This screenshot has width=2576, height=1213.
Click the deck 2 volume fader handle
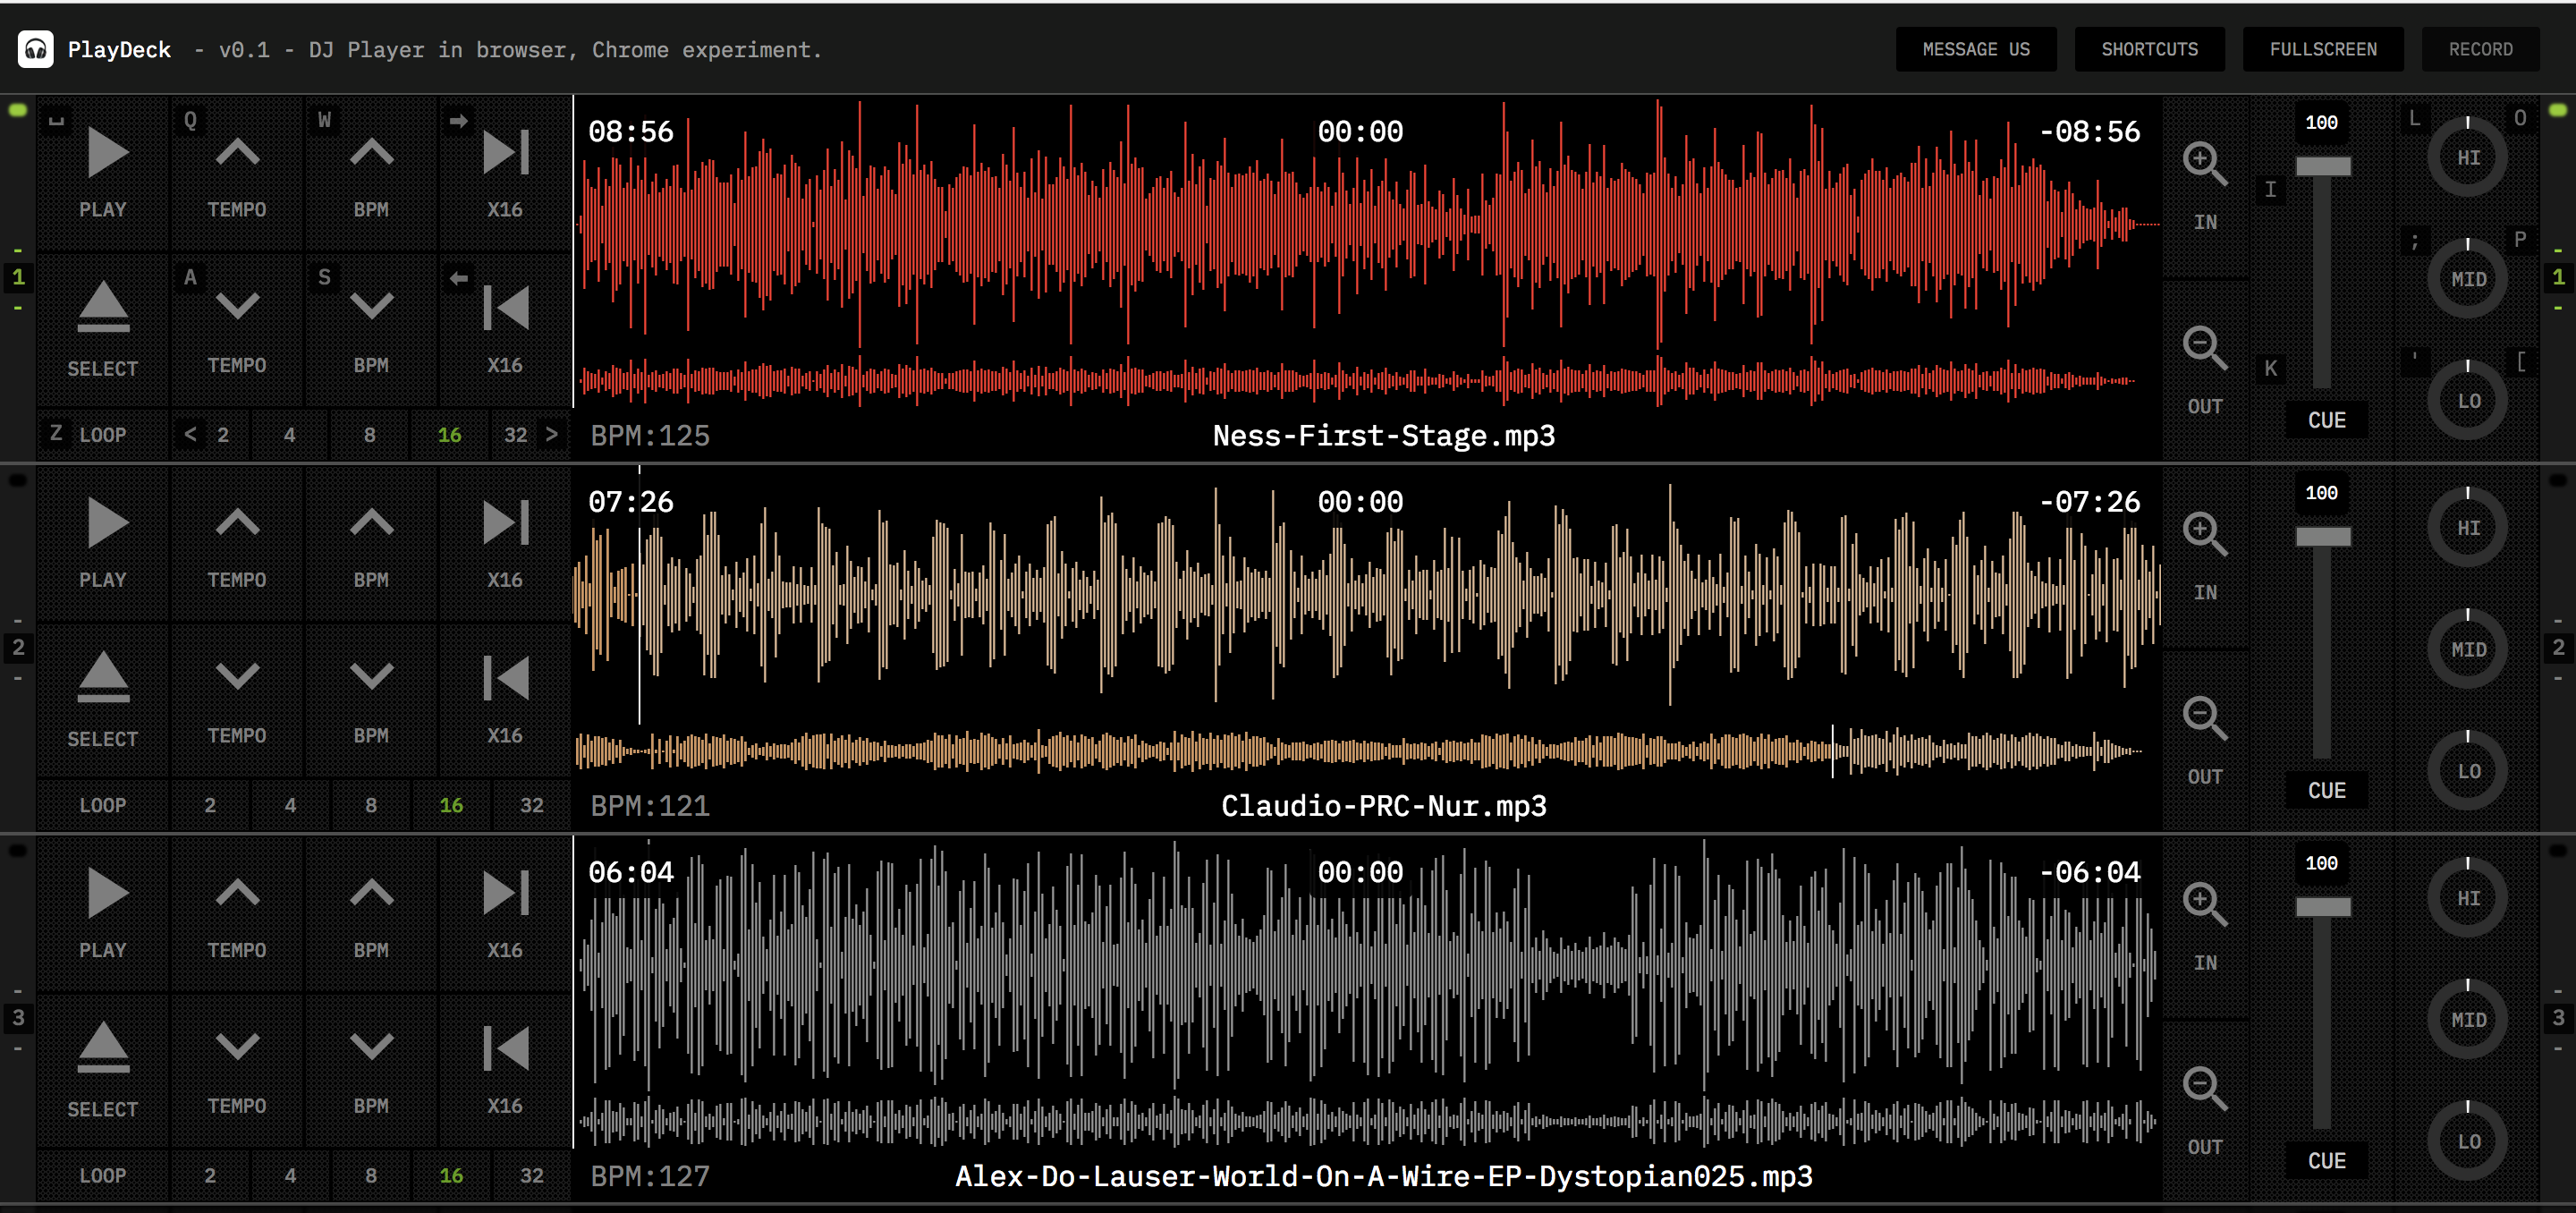(2322, 537)
